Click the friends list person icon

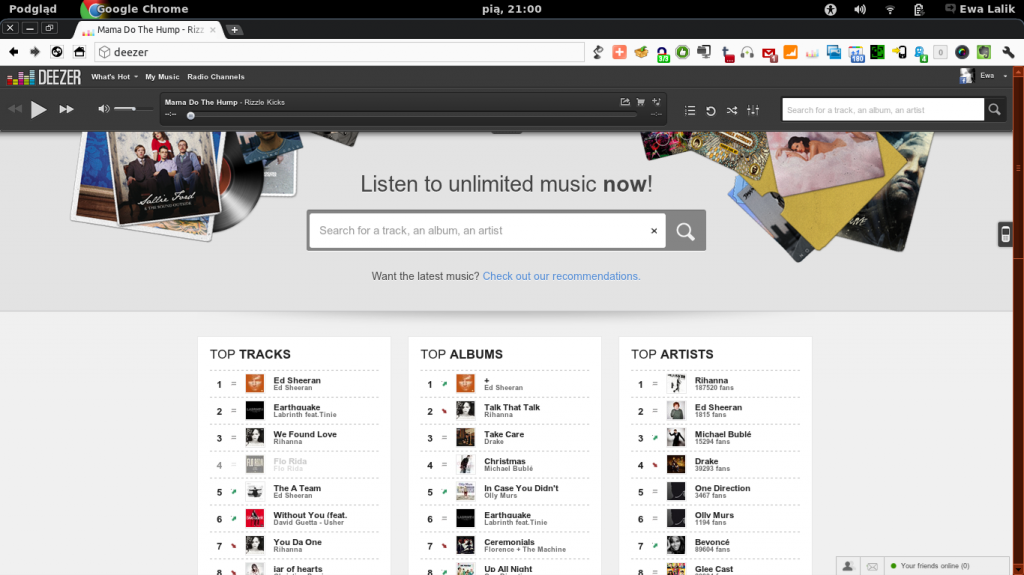847,566
